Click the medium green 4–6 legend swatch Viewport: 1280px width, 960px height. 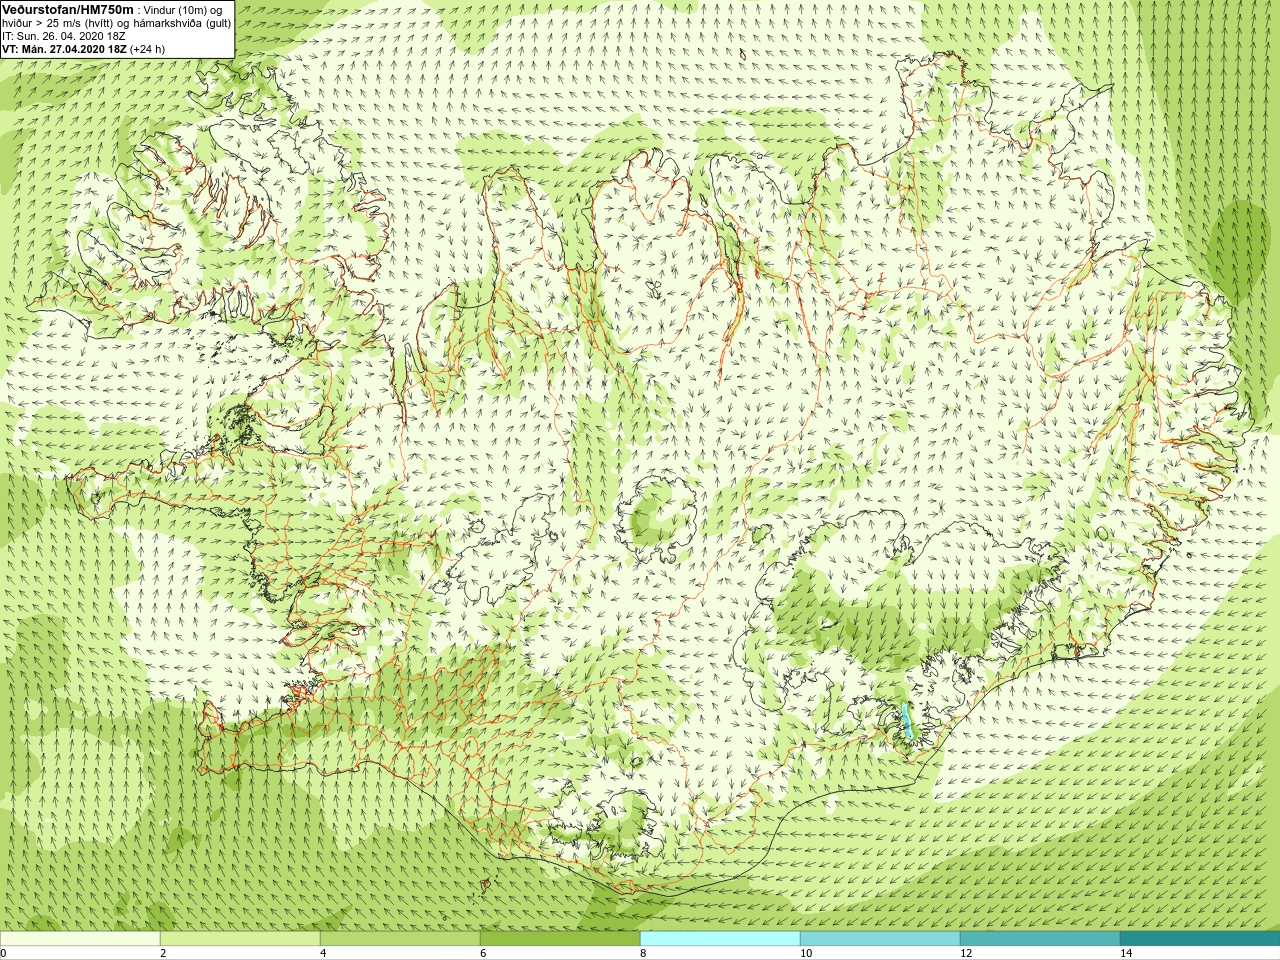(400, 939)
